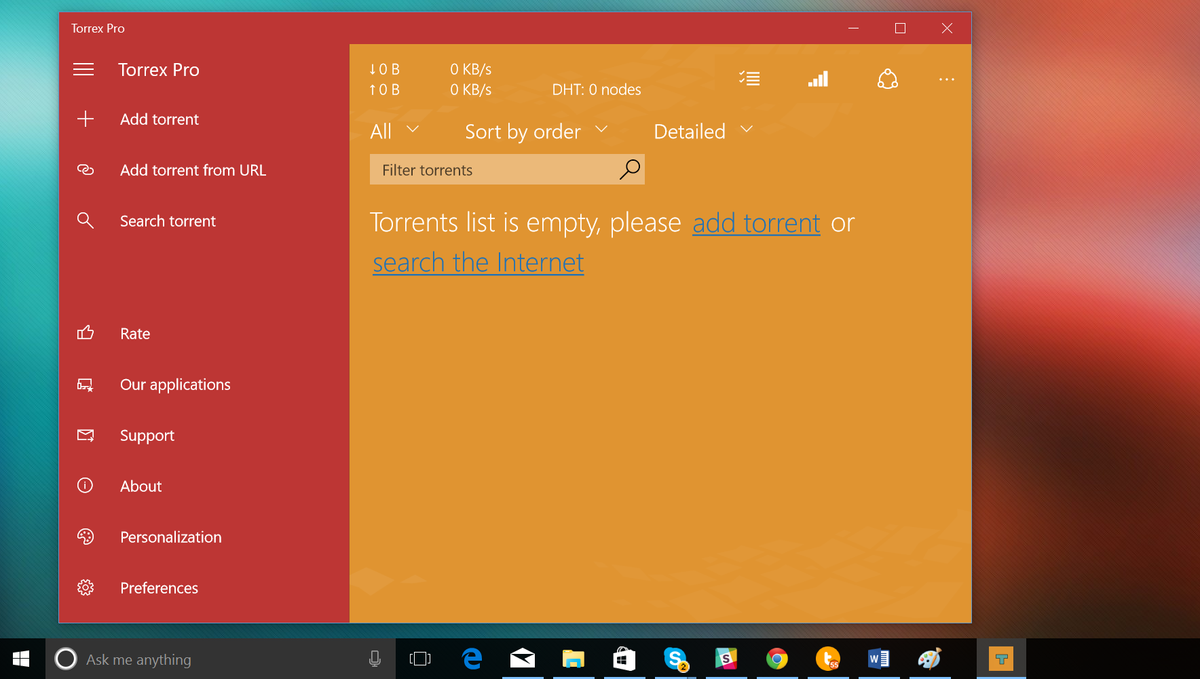Enable the multi-select checklist icon
The width and height of the screenshot is (1200, 679).
[x=749, y=78]
